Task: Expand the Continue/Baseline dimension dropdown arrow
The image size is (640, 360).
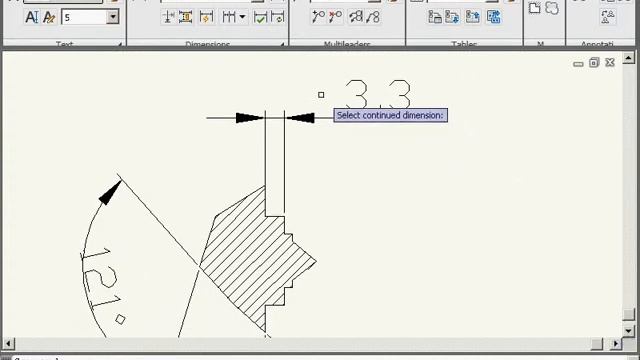Action: point(242,17)
